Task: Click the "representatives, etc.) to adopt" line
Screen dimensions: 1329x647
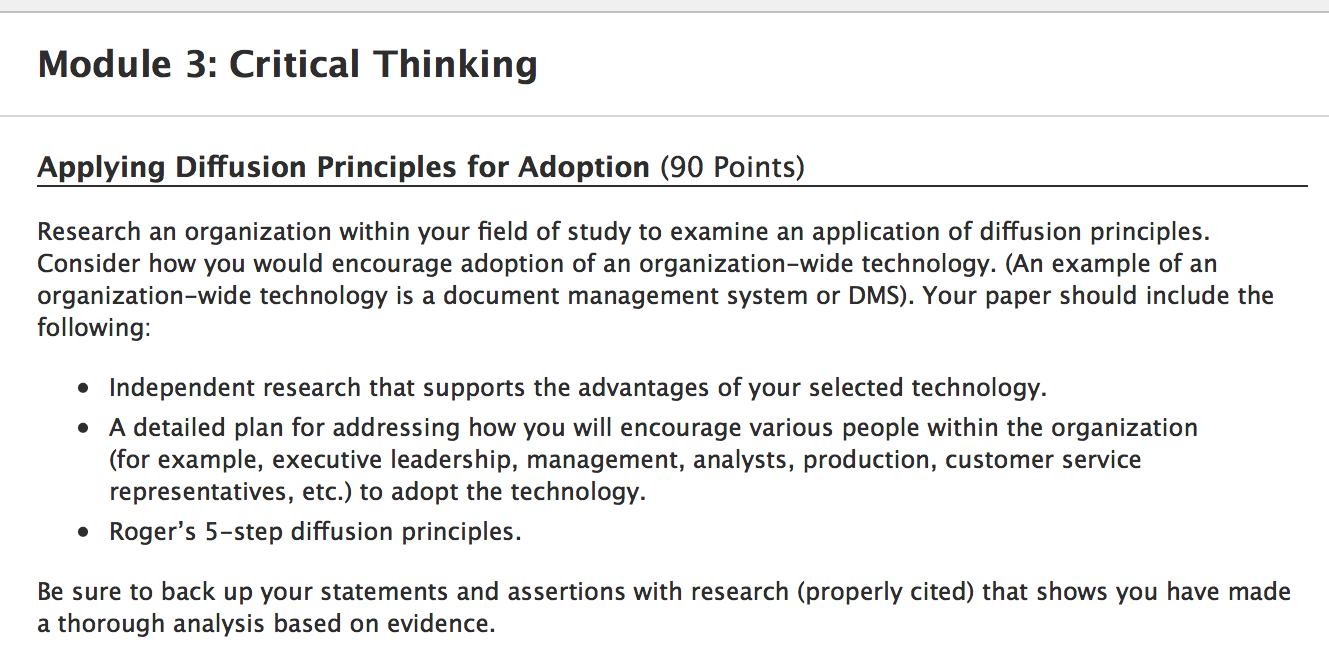Action: pyautogui.click(x=377, y=492)
